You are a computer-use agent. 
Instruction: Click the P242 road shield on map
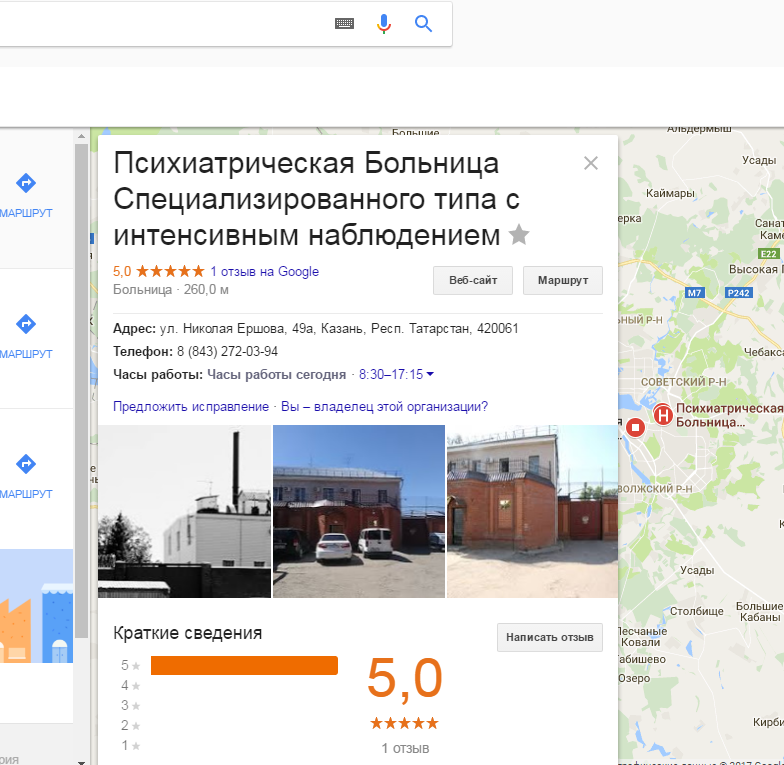(x=738, y=293)
